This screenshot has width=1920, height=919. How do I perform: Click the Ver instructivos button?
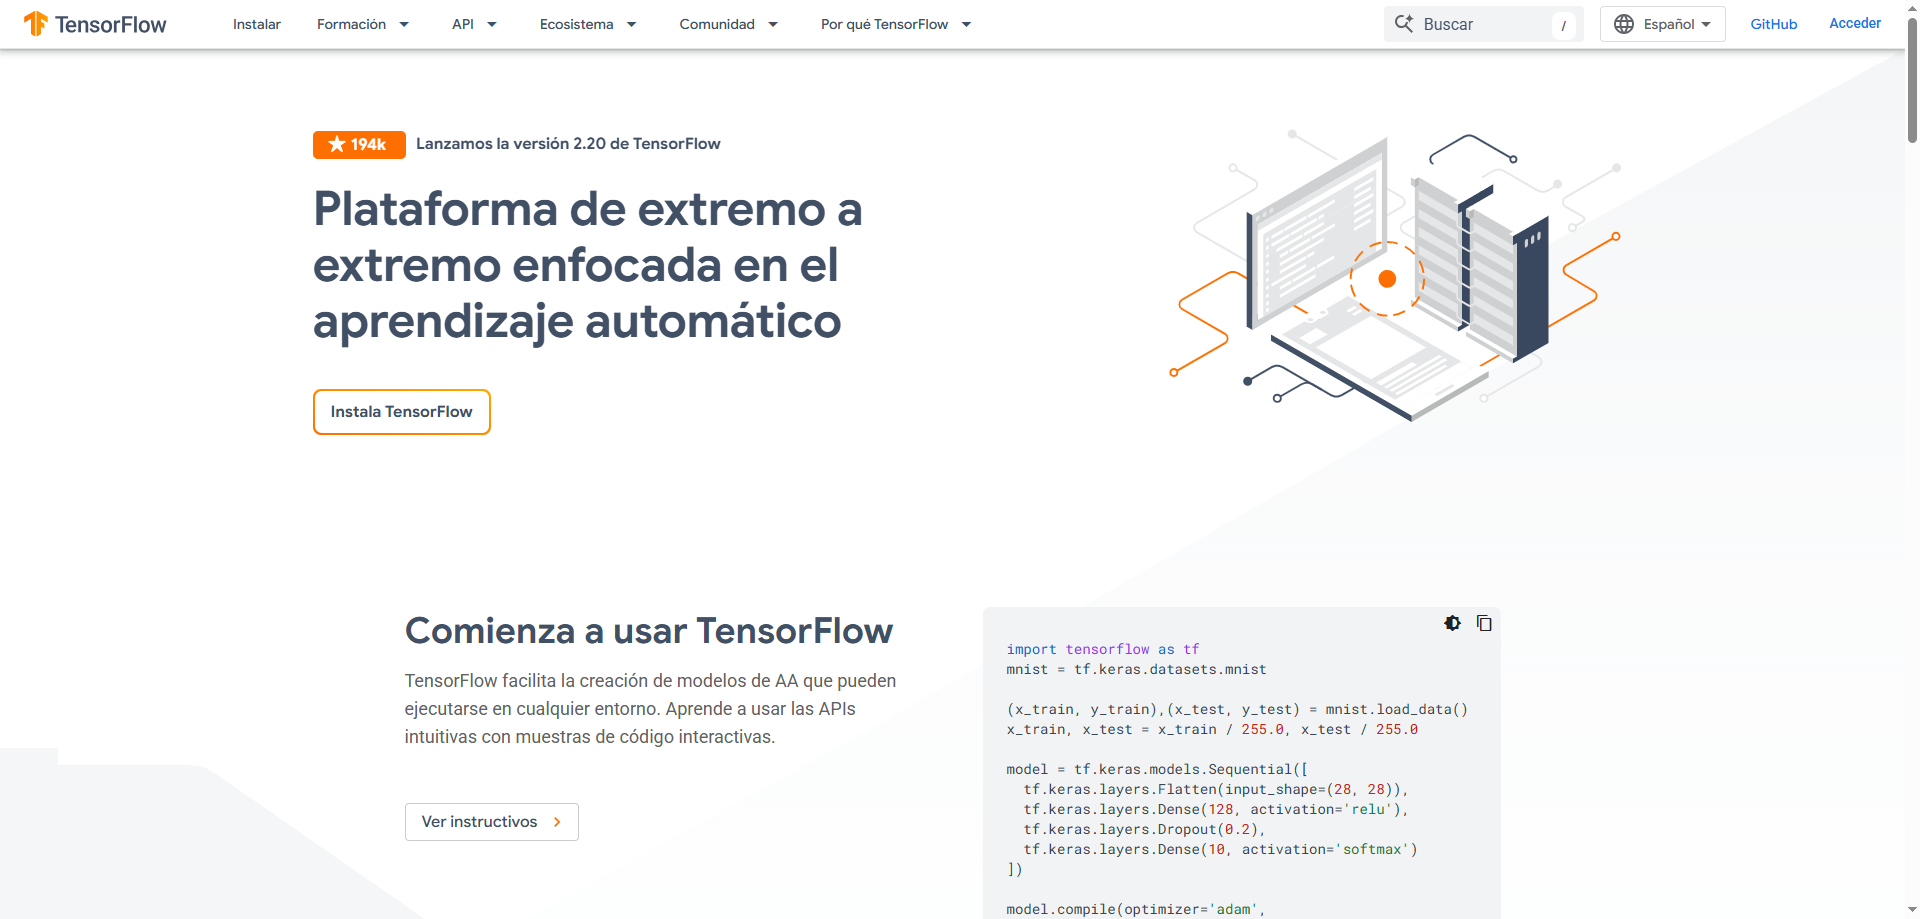point(491,821)
